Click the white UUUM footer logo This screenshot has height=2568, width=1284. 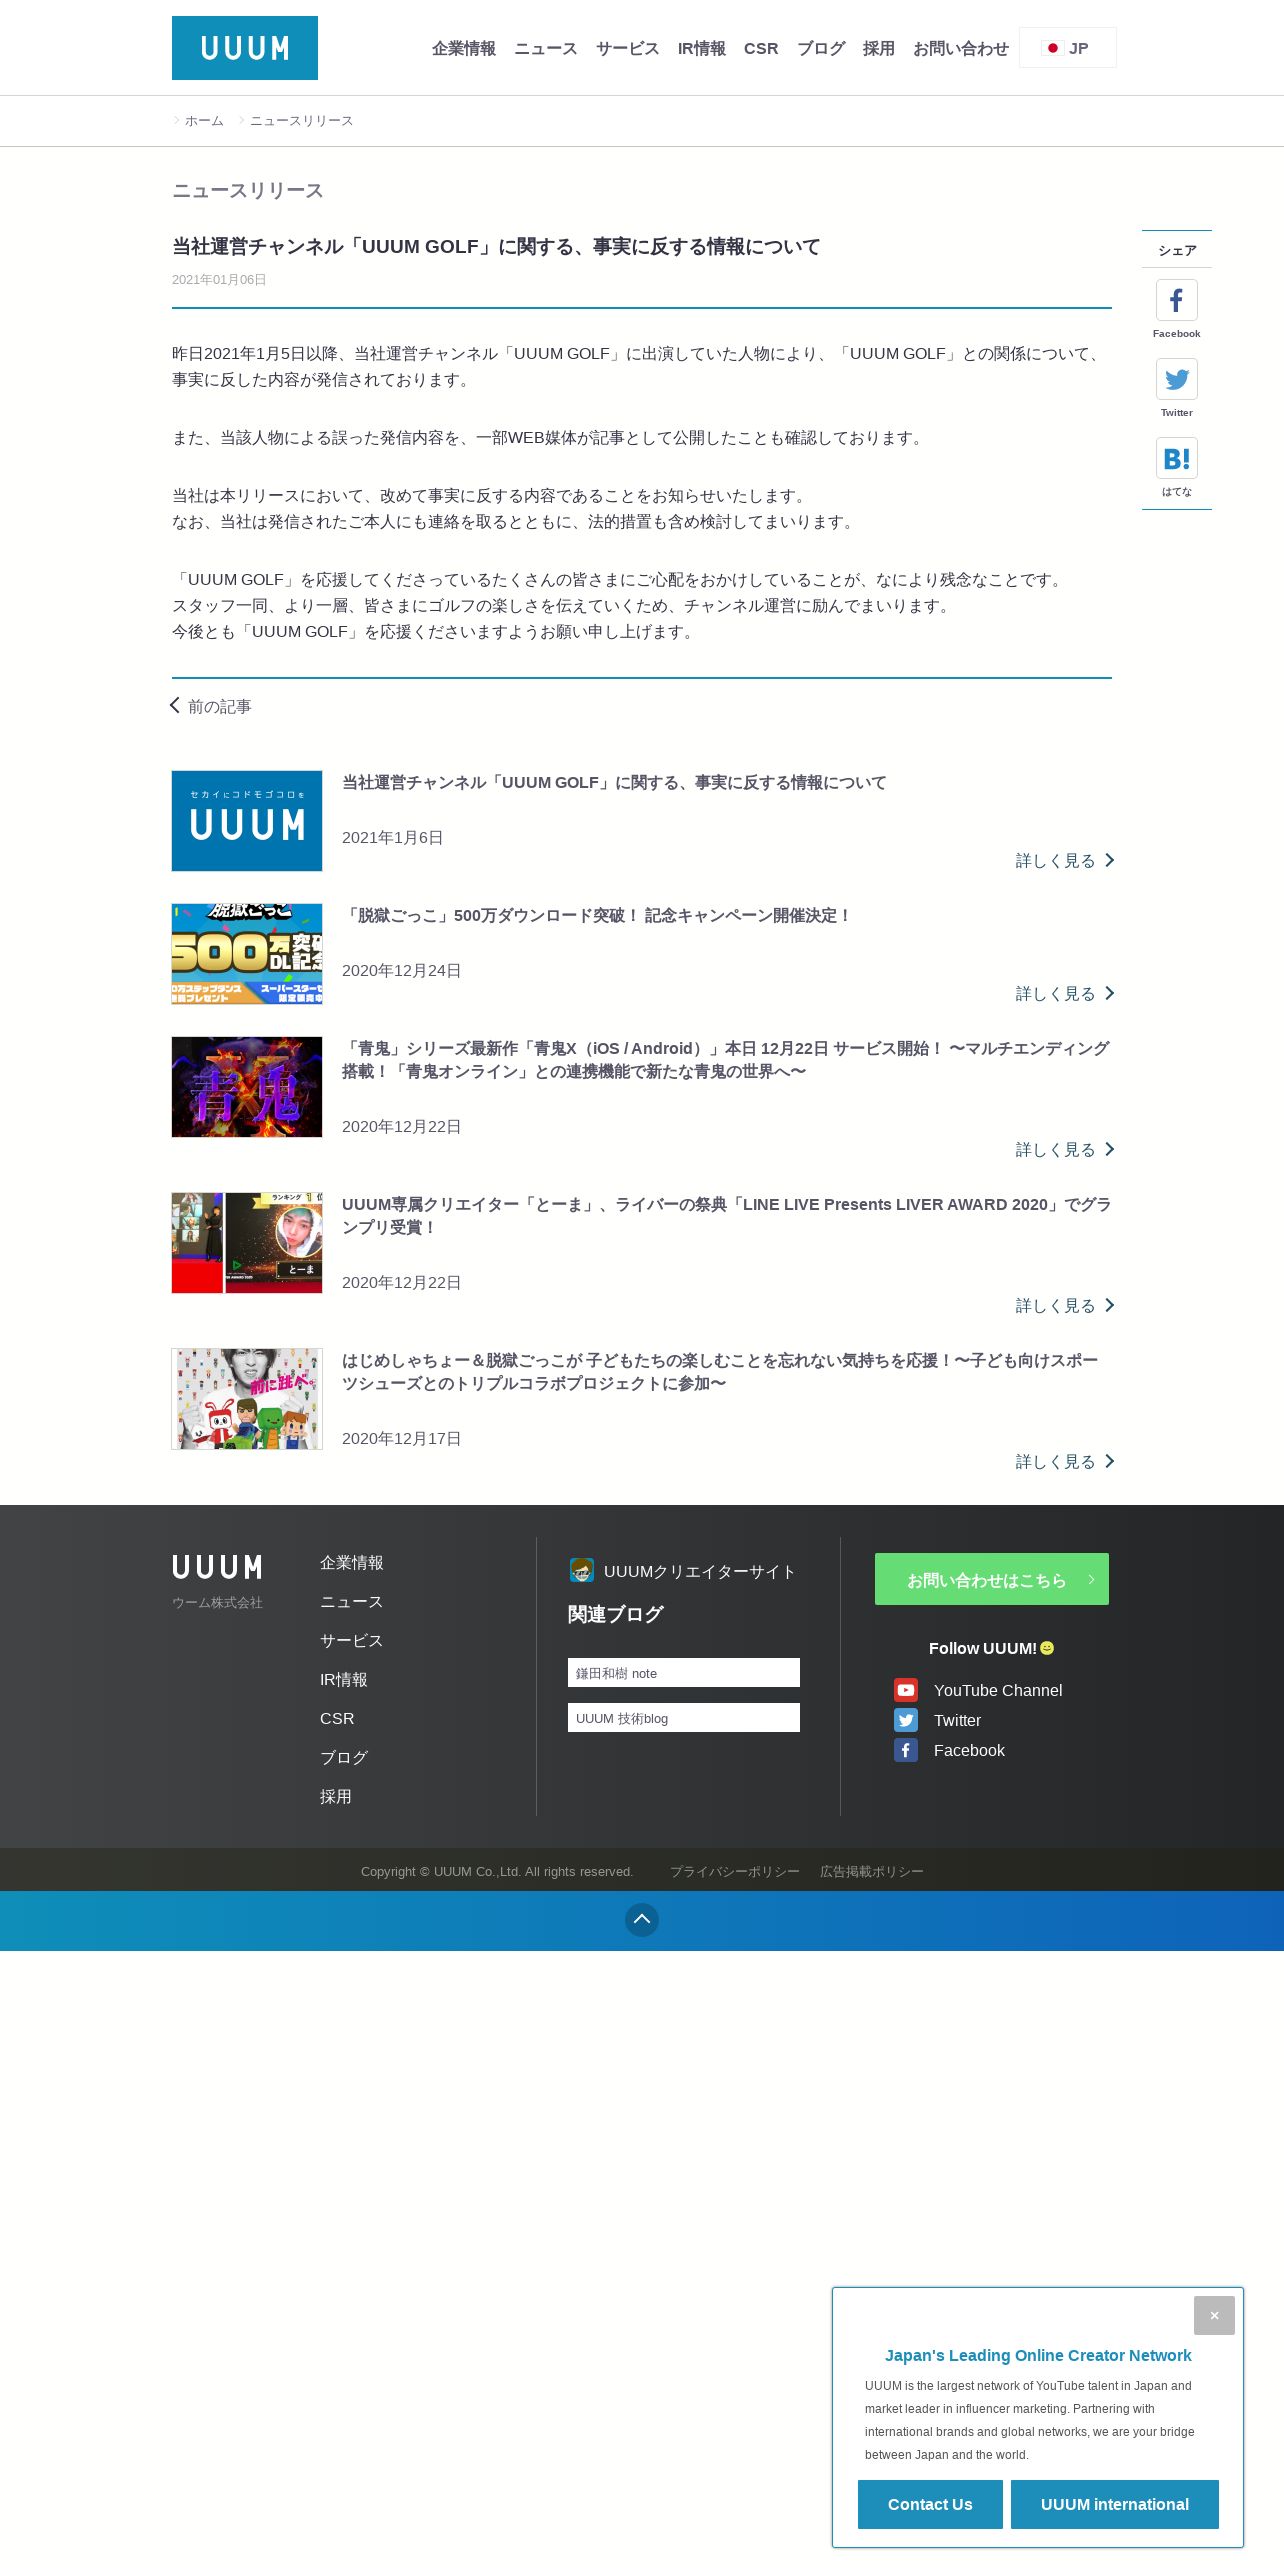[217, 1567]
